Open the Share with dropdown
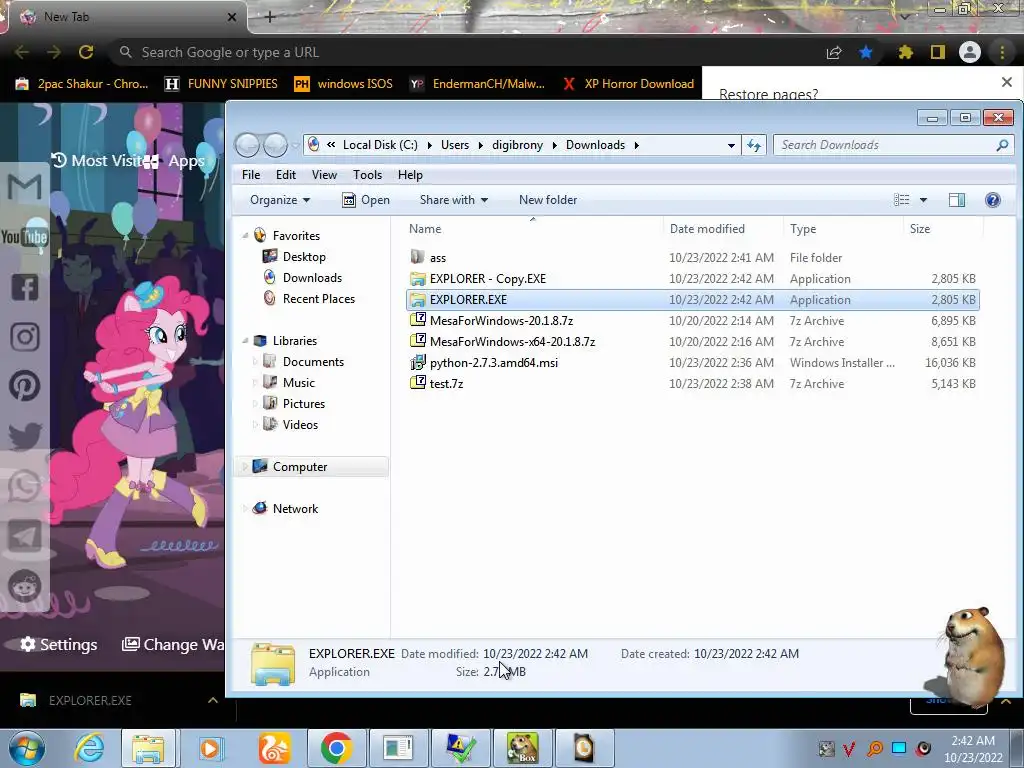This screenshot has height=768, width=1024. pos(454,200)
